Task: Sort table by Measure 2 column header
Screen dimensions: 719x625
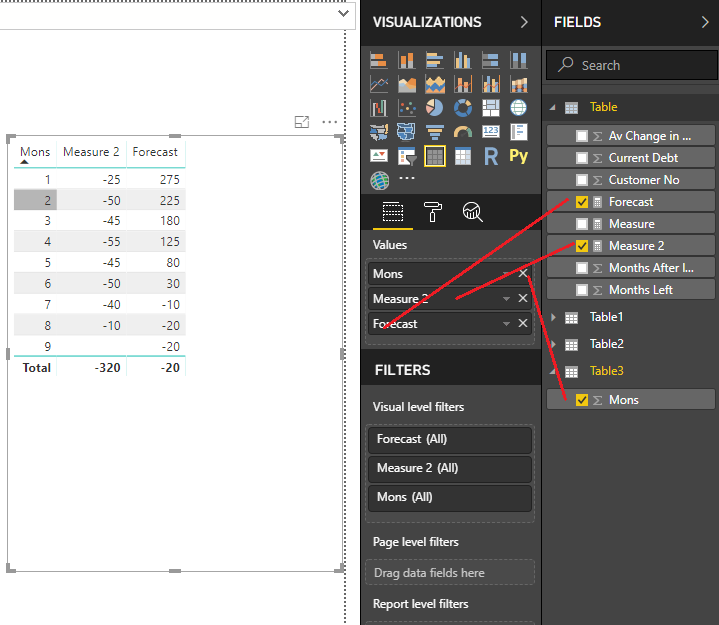Action: click(x=91, y=152)
